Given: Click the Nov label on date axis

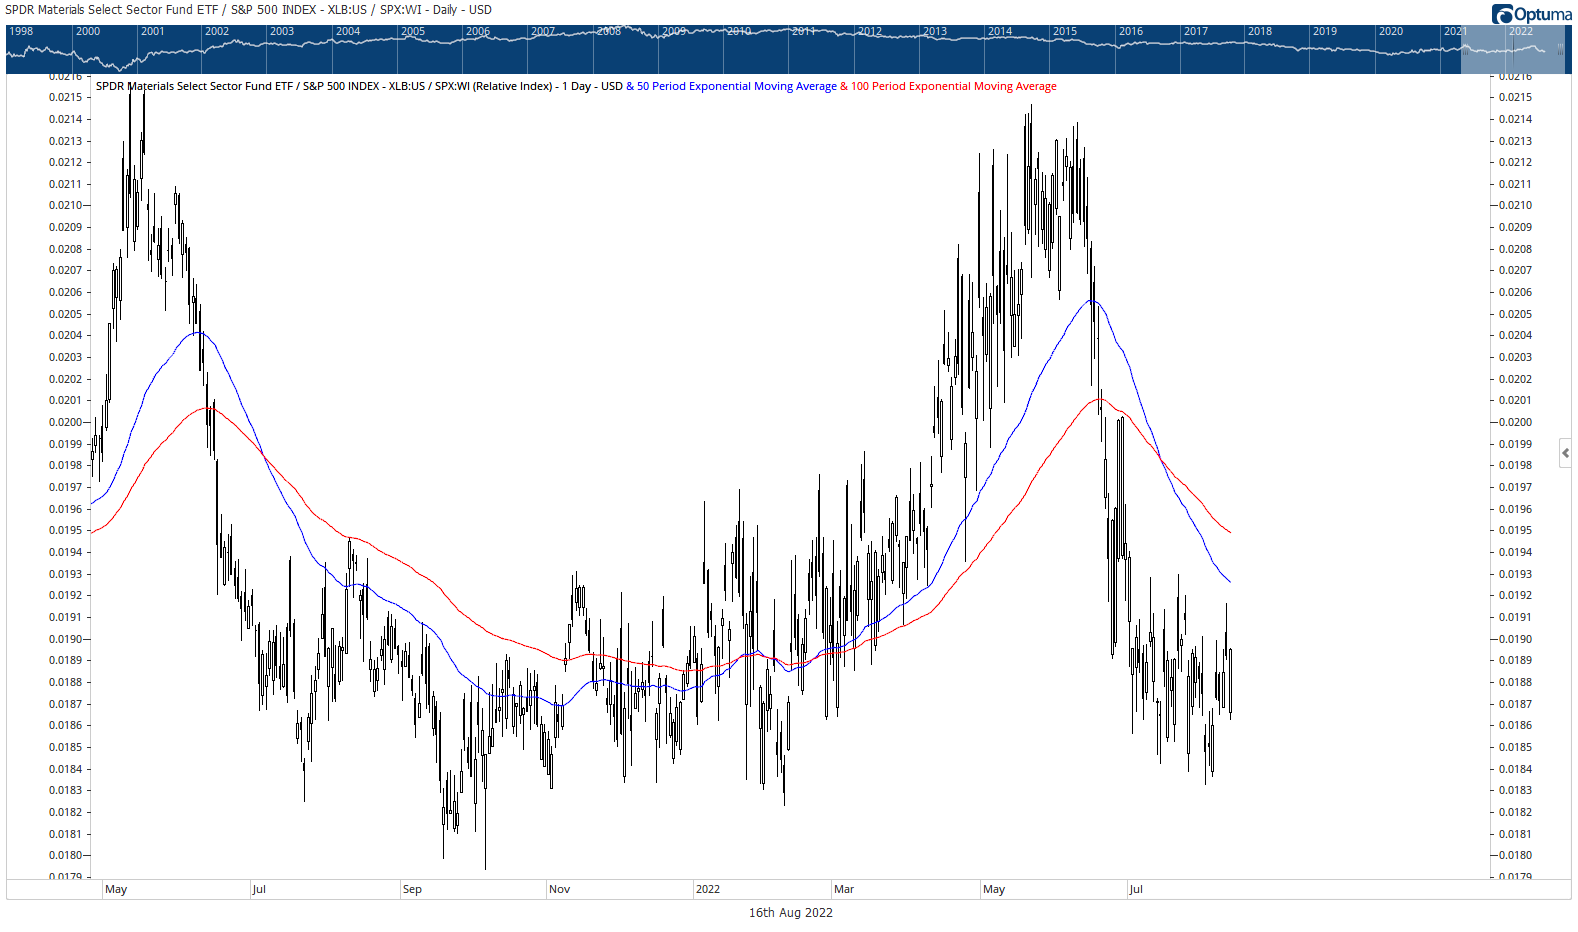Looking at the screenshot, I should (559, 889).
